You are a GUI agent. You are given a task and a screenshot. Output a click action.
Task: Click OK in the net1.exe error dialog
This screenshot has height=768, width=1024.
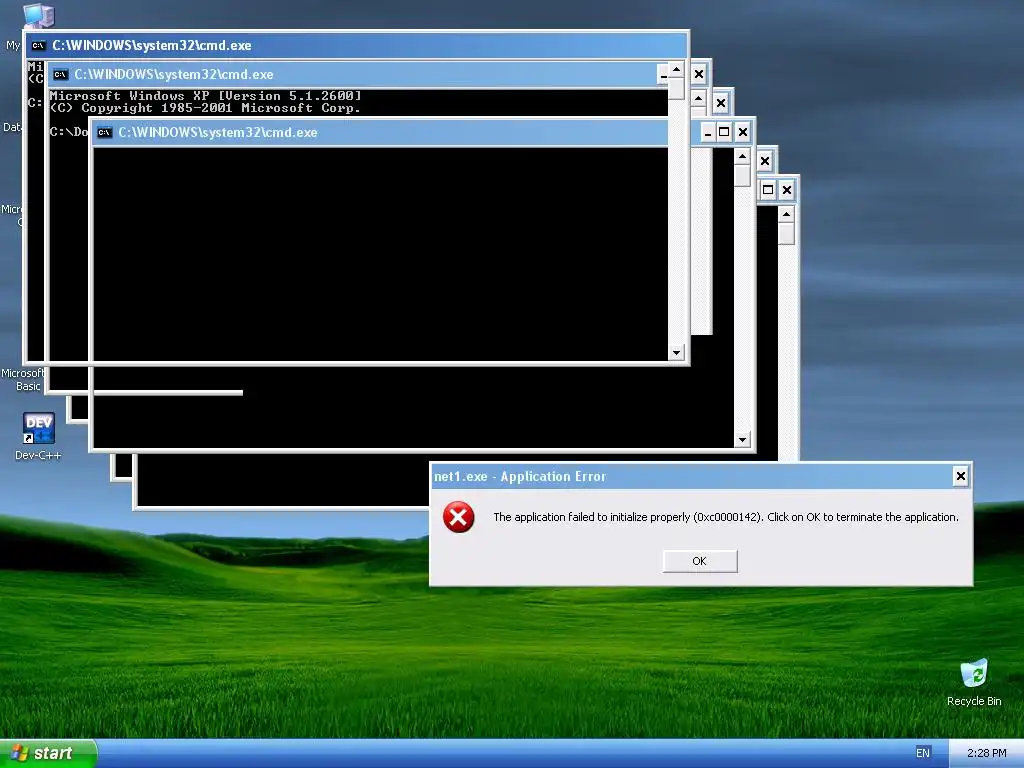(699, 561)
